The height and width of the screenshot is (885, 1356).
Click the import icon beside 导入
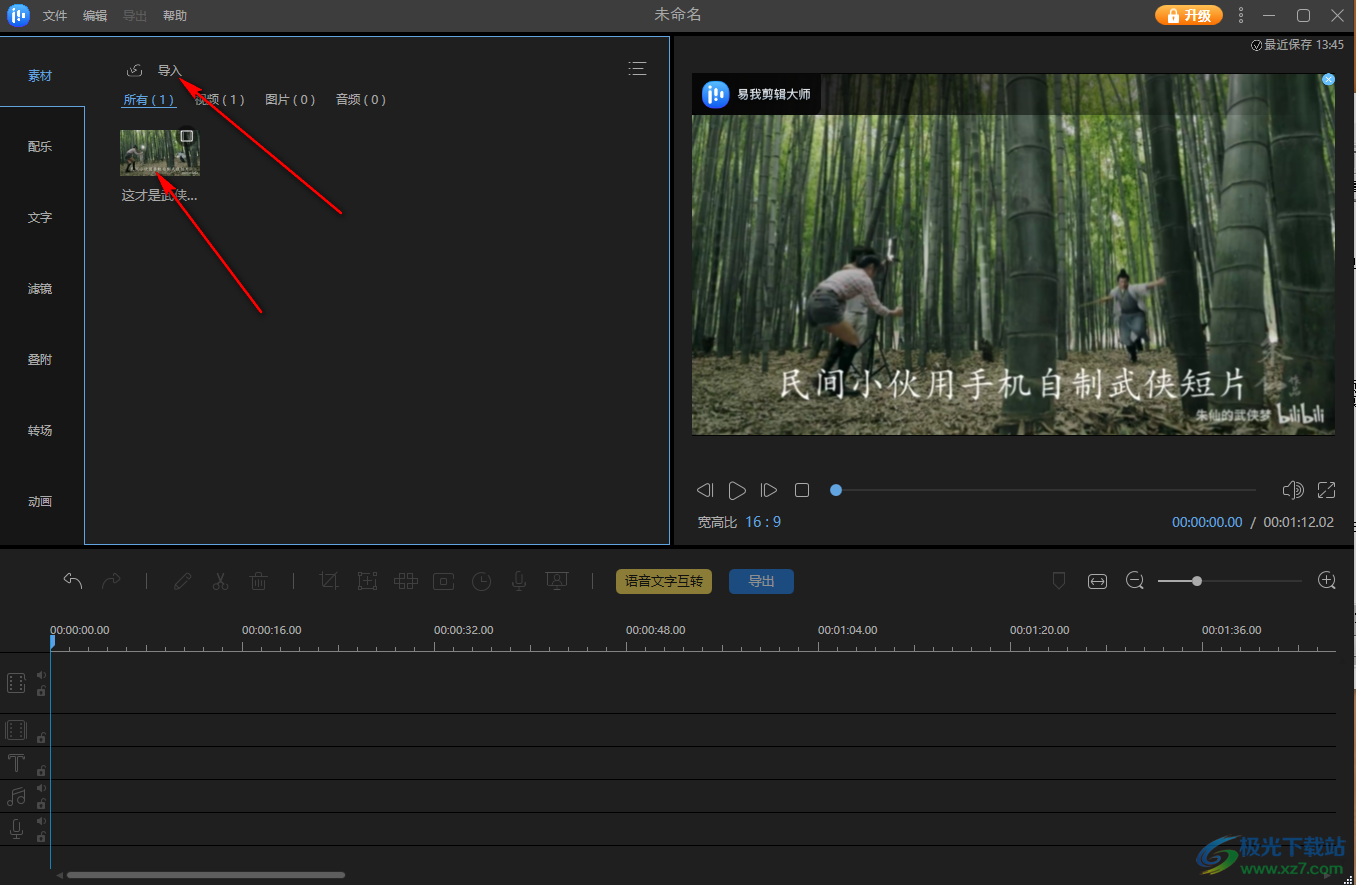135,71
